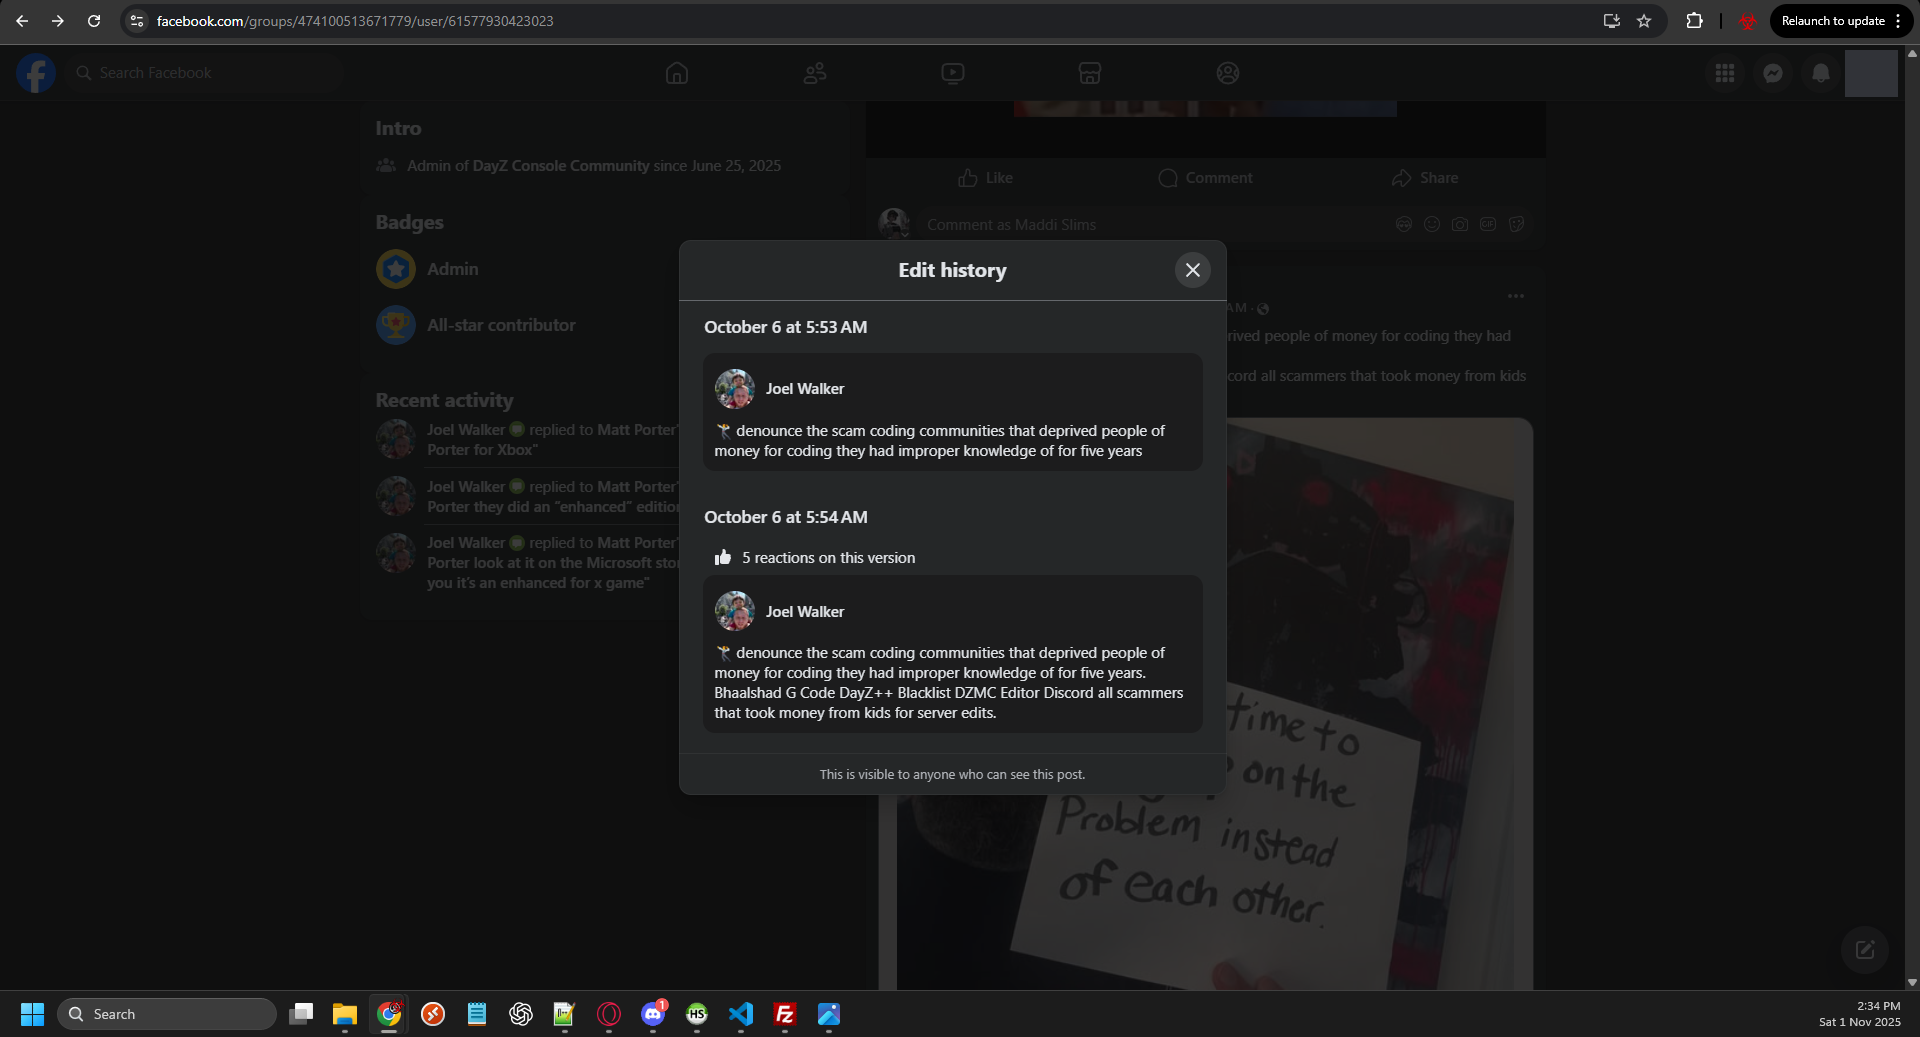The image size is (1920, 1037).
Task: Open Task View on the taskbar
Action: pos(301,1014)
